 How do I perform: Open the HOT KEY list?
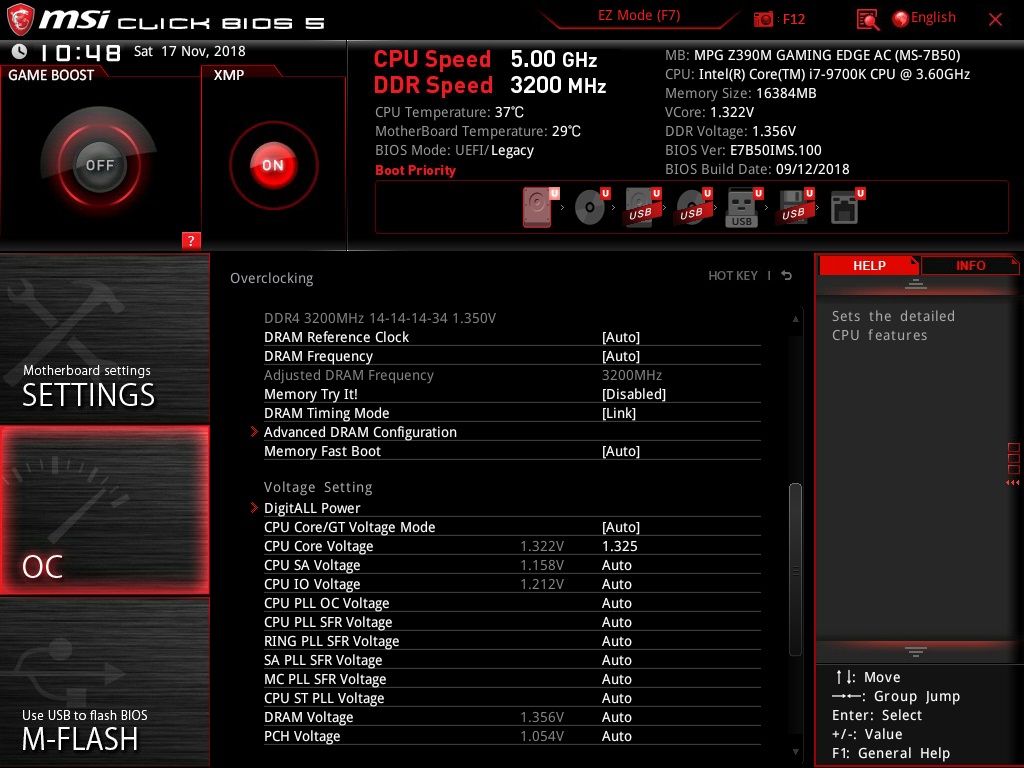tap(733, 276)
